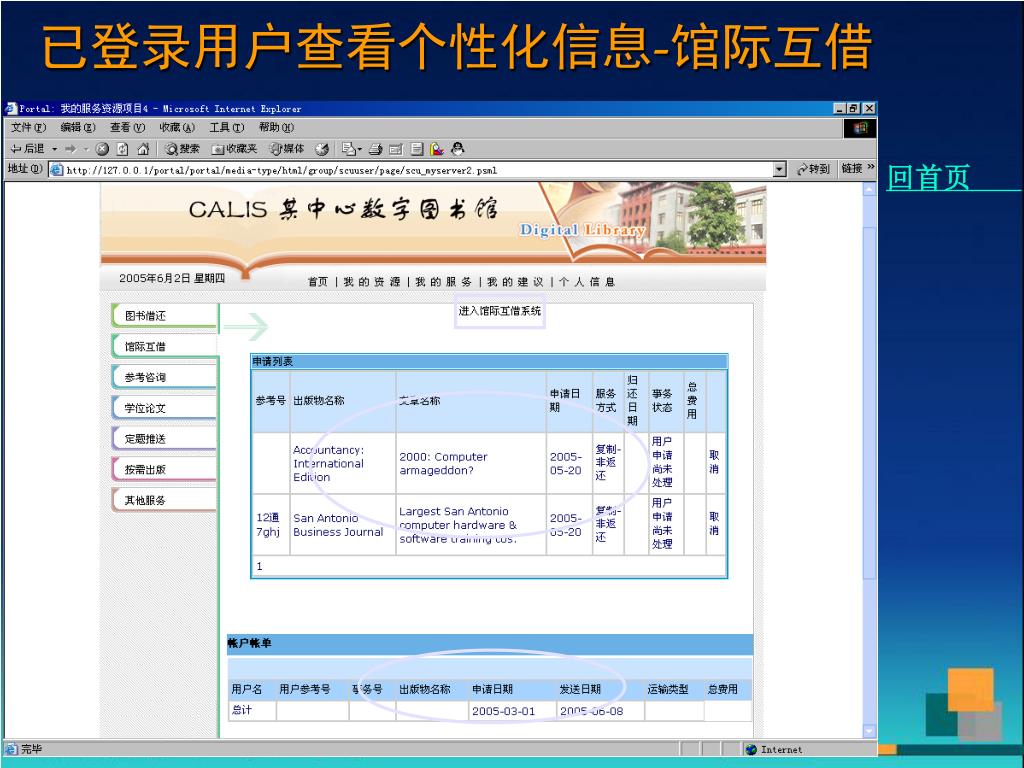Click the browser Back button (后退)
Screen dimensions: 1024x768
(27, 149)
